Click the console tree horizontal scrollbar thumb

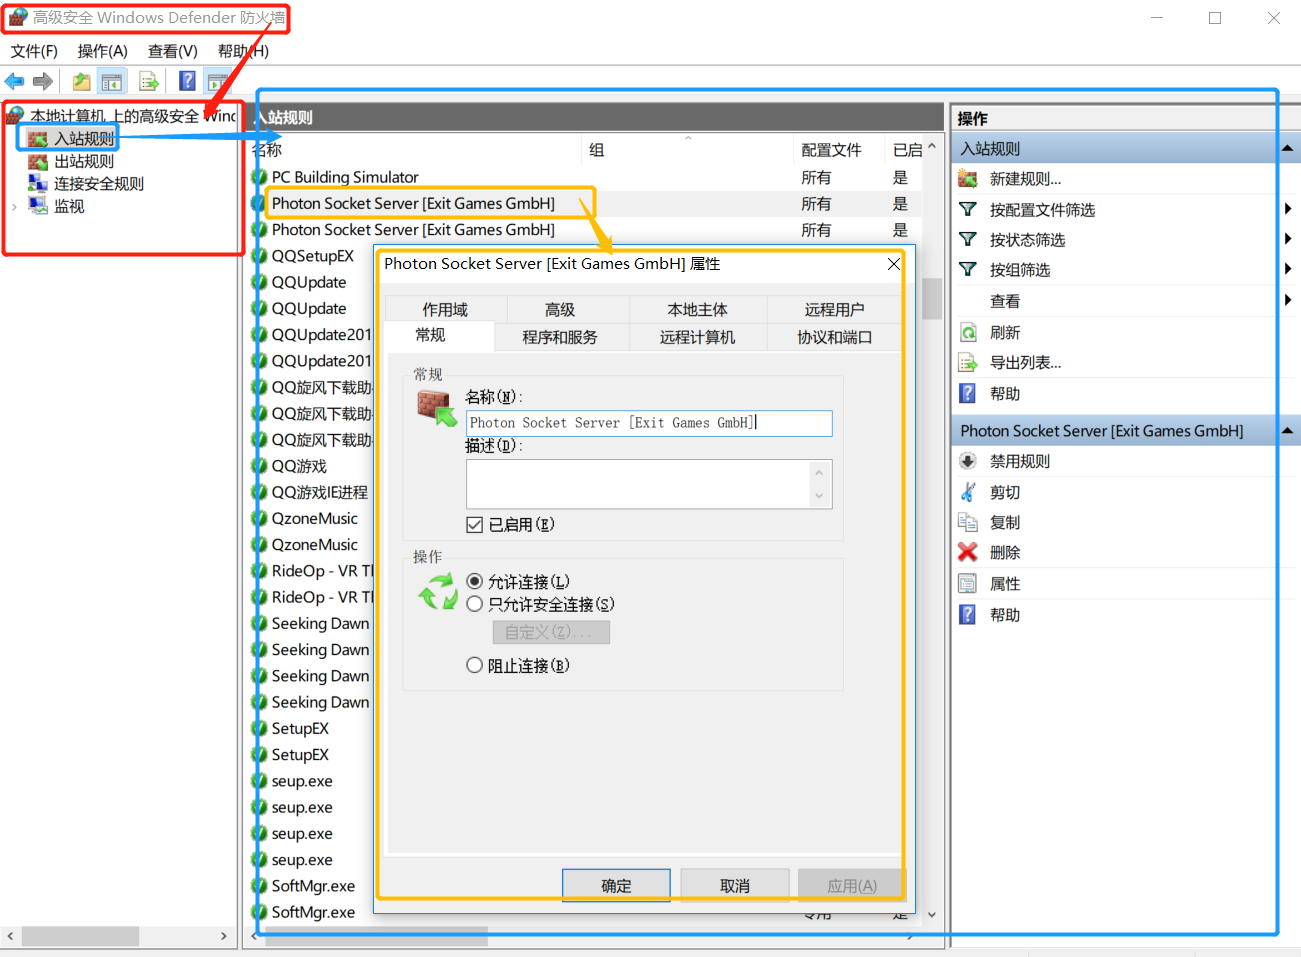81,936
